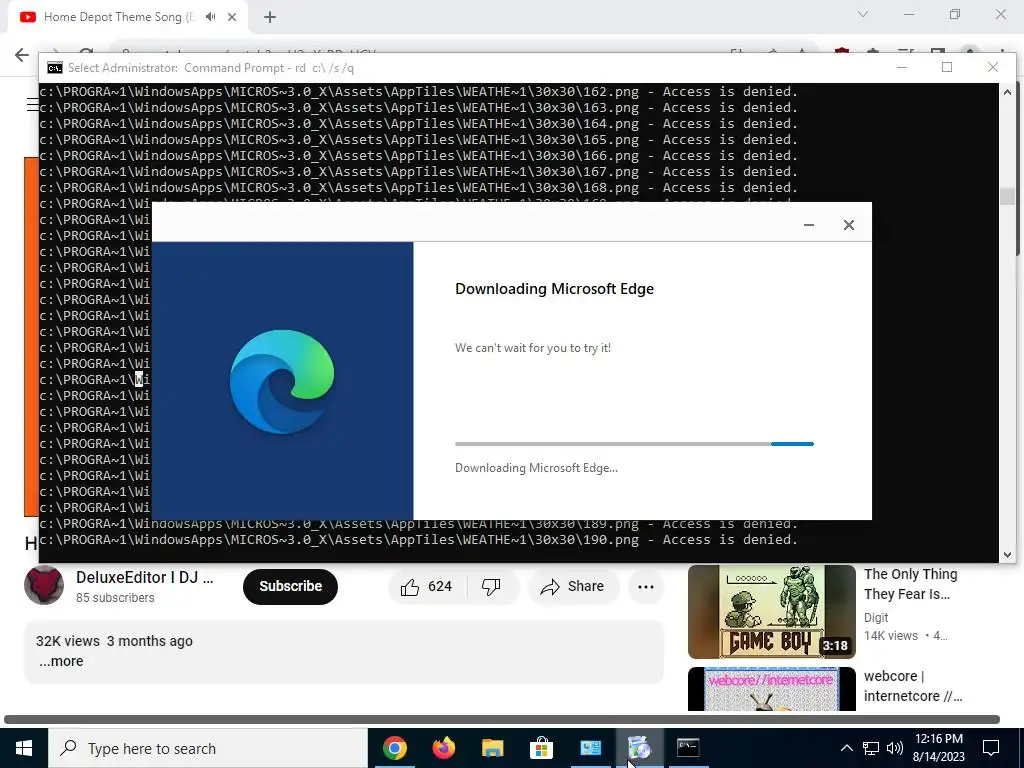
Task: Click the Downloading Microsoft Edge heading
Action: pyautogui.click(x=554, y=289)
